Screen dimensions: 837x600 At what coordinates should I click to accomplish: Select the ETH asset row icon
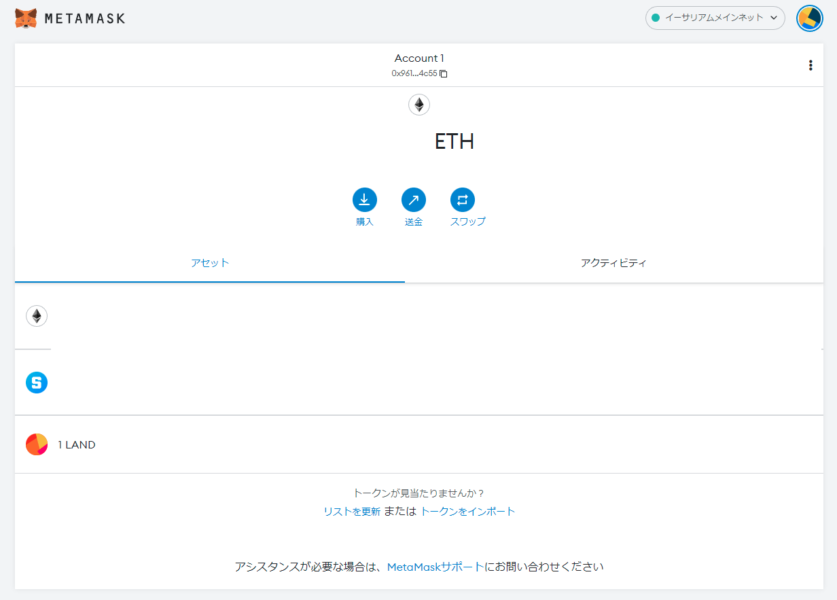coord(37,316)
